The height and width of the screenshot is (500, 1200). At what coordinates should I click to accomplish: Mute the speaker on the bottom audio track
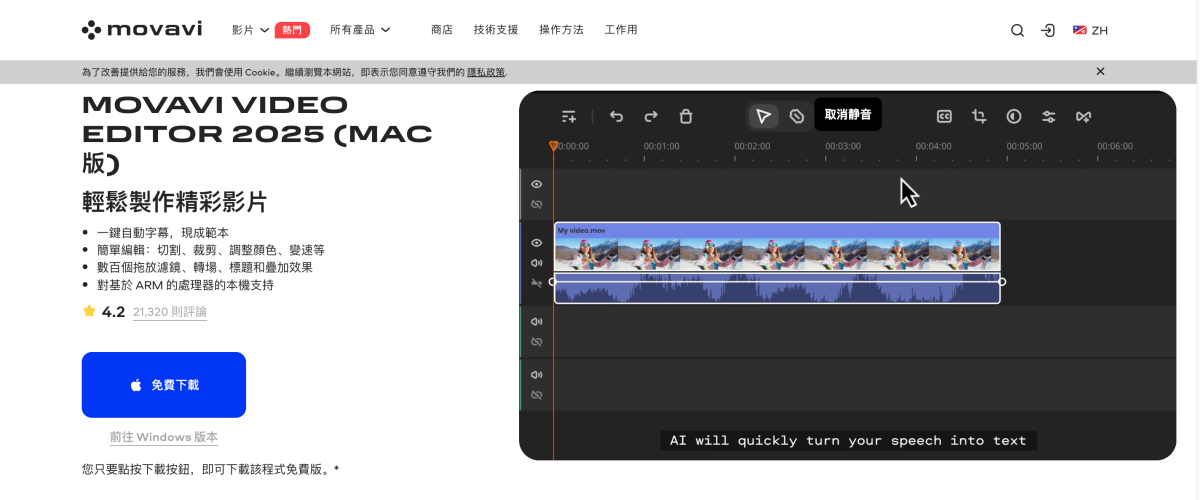(537, 374)
